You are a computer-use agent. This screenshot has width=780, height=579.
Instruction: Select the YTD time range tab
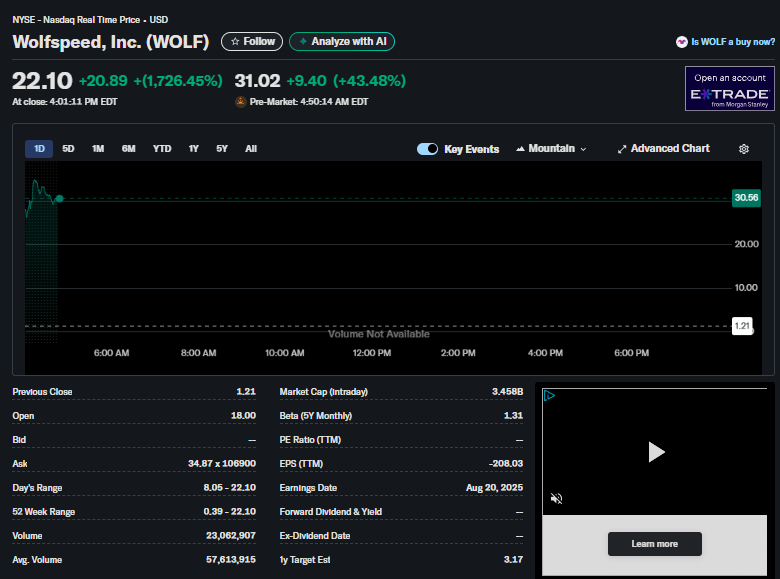click(x=162, y=149)
